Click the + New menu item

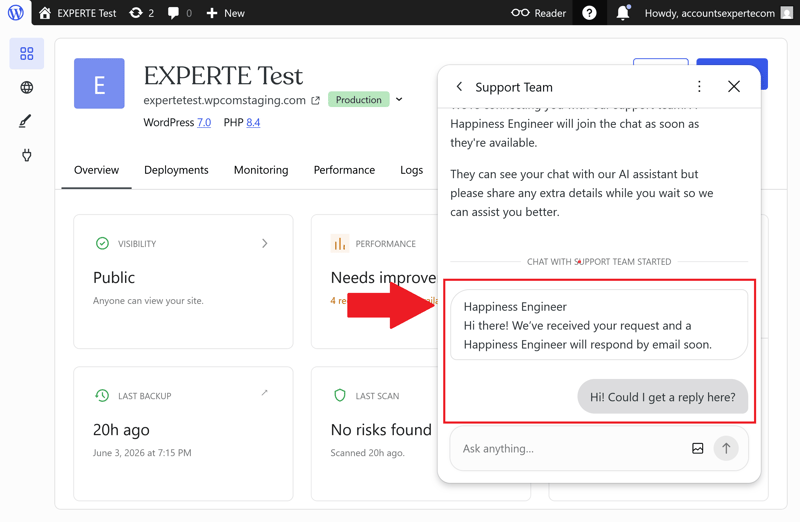point(225,13)
